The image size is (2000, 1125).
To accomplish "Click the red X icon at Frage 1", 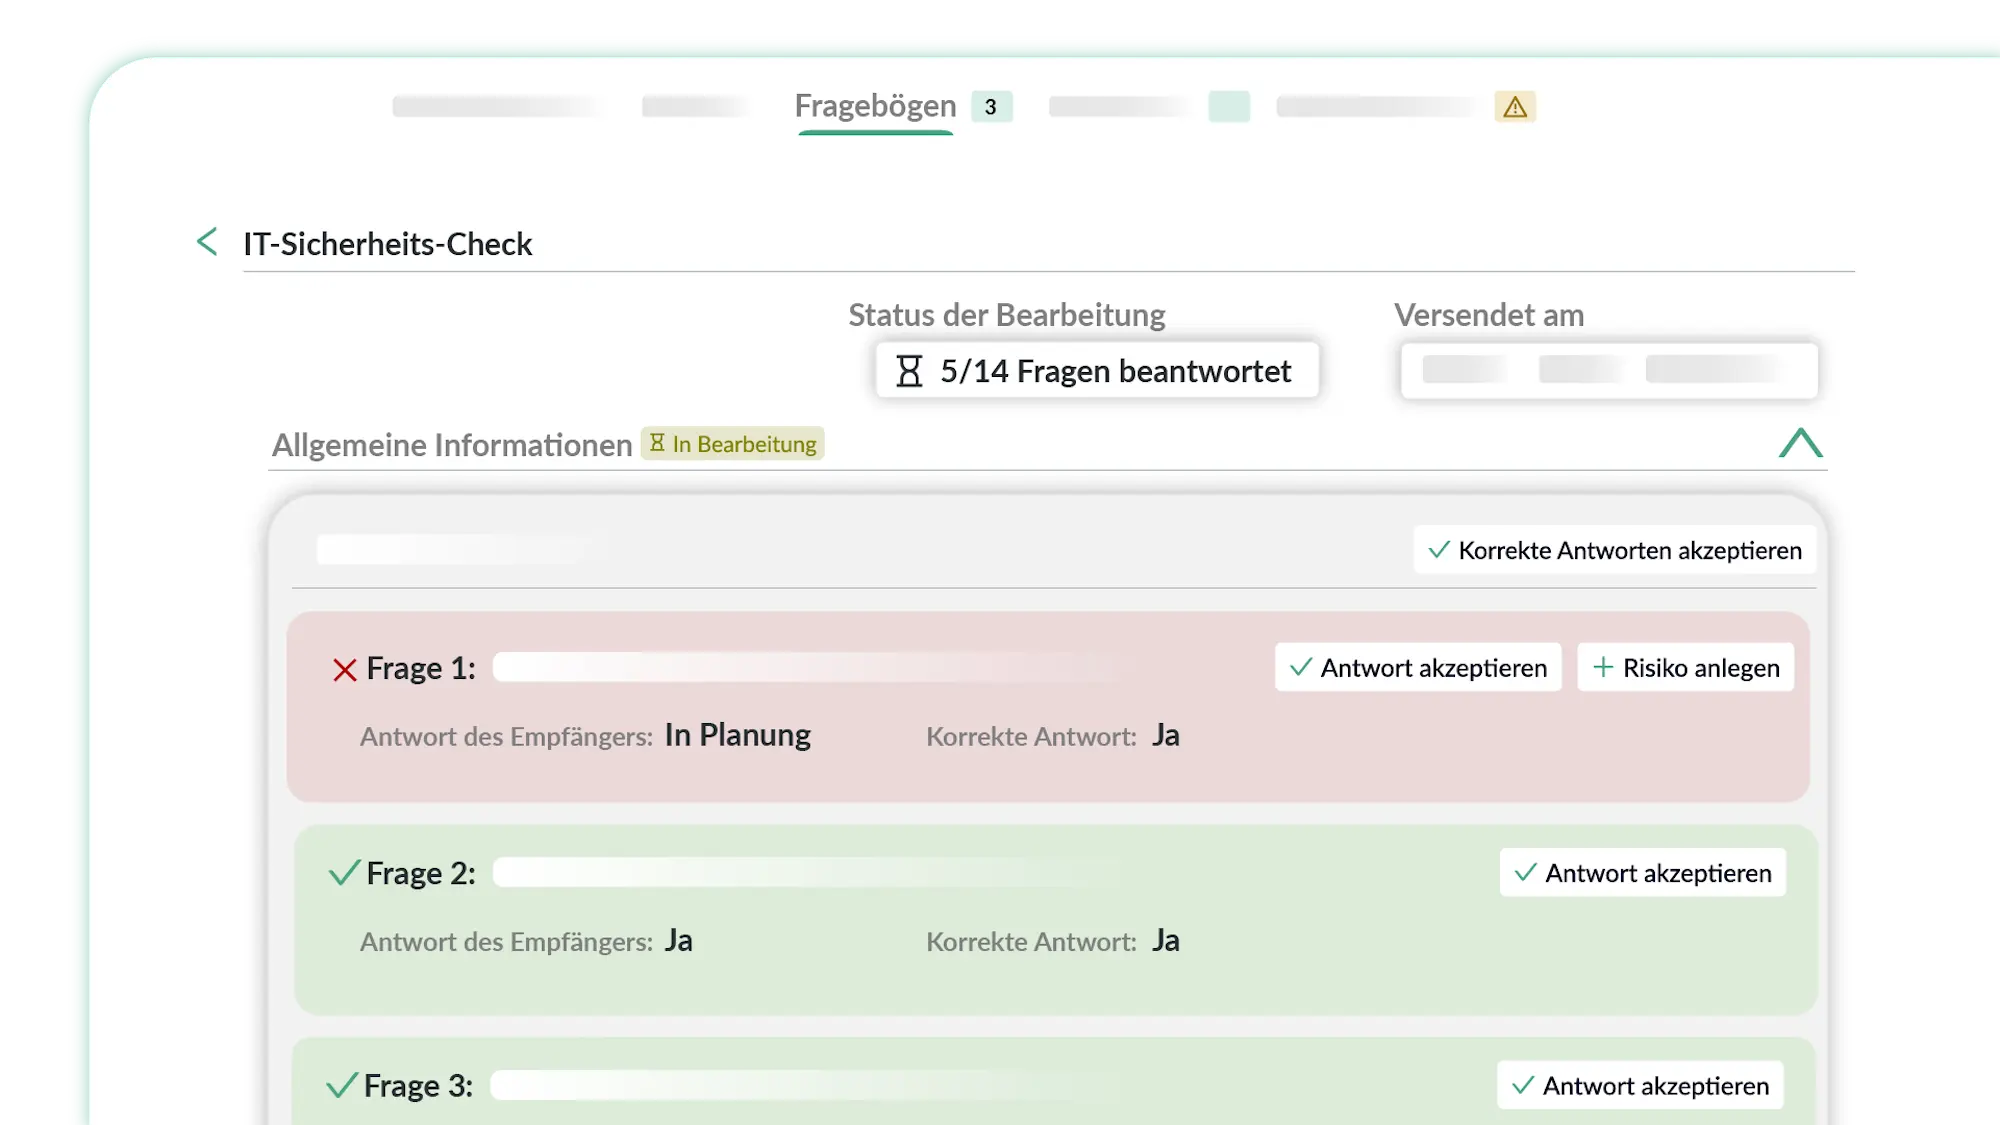I will pos(344,670).
